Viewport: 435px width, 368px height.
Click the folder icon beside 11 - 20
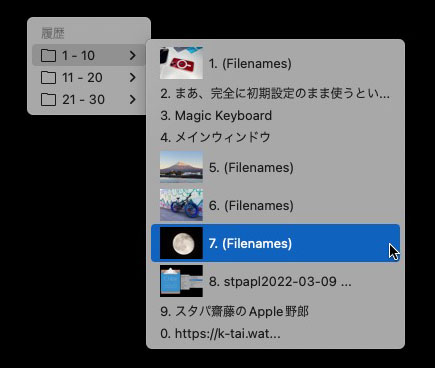(48, 77)
